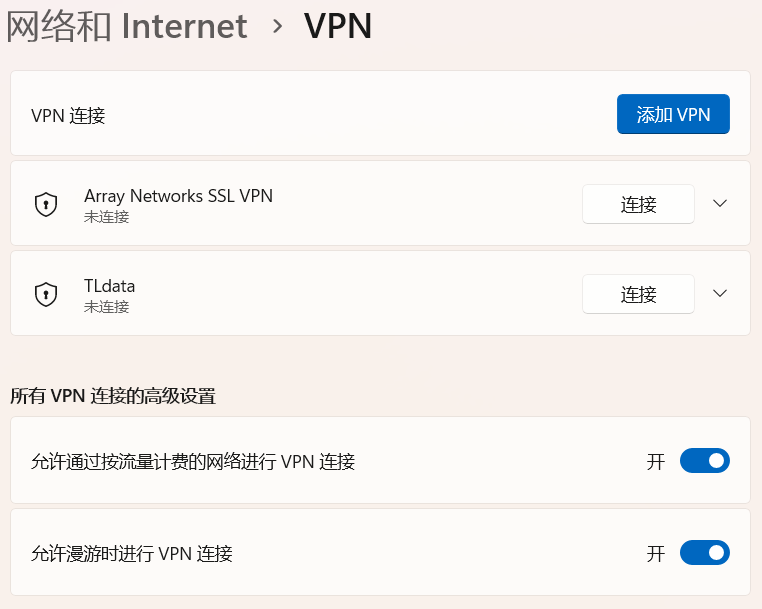
Task: Click the VPN page title in breadcrumb
Action: [x=338, y=26]
